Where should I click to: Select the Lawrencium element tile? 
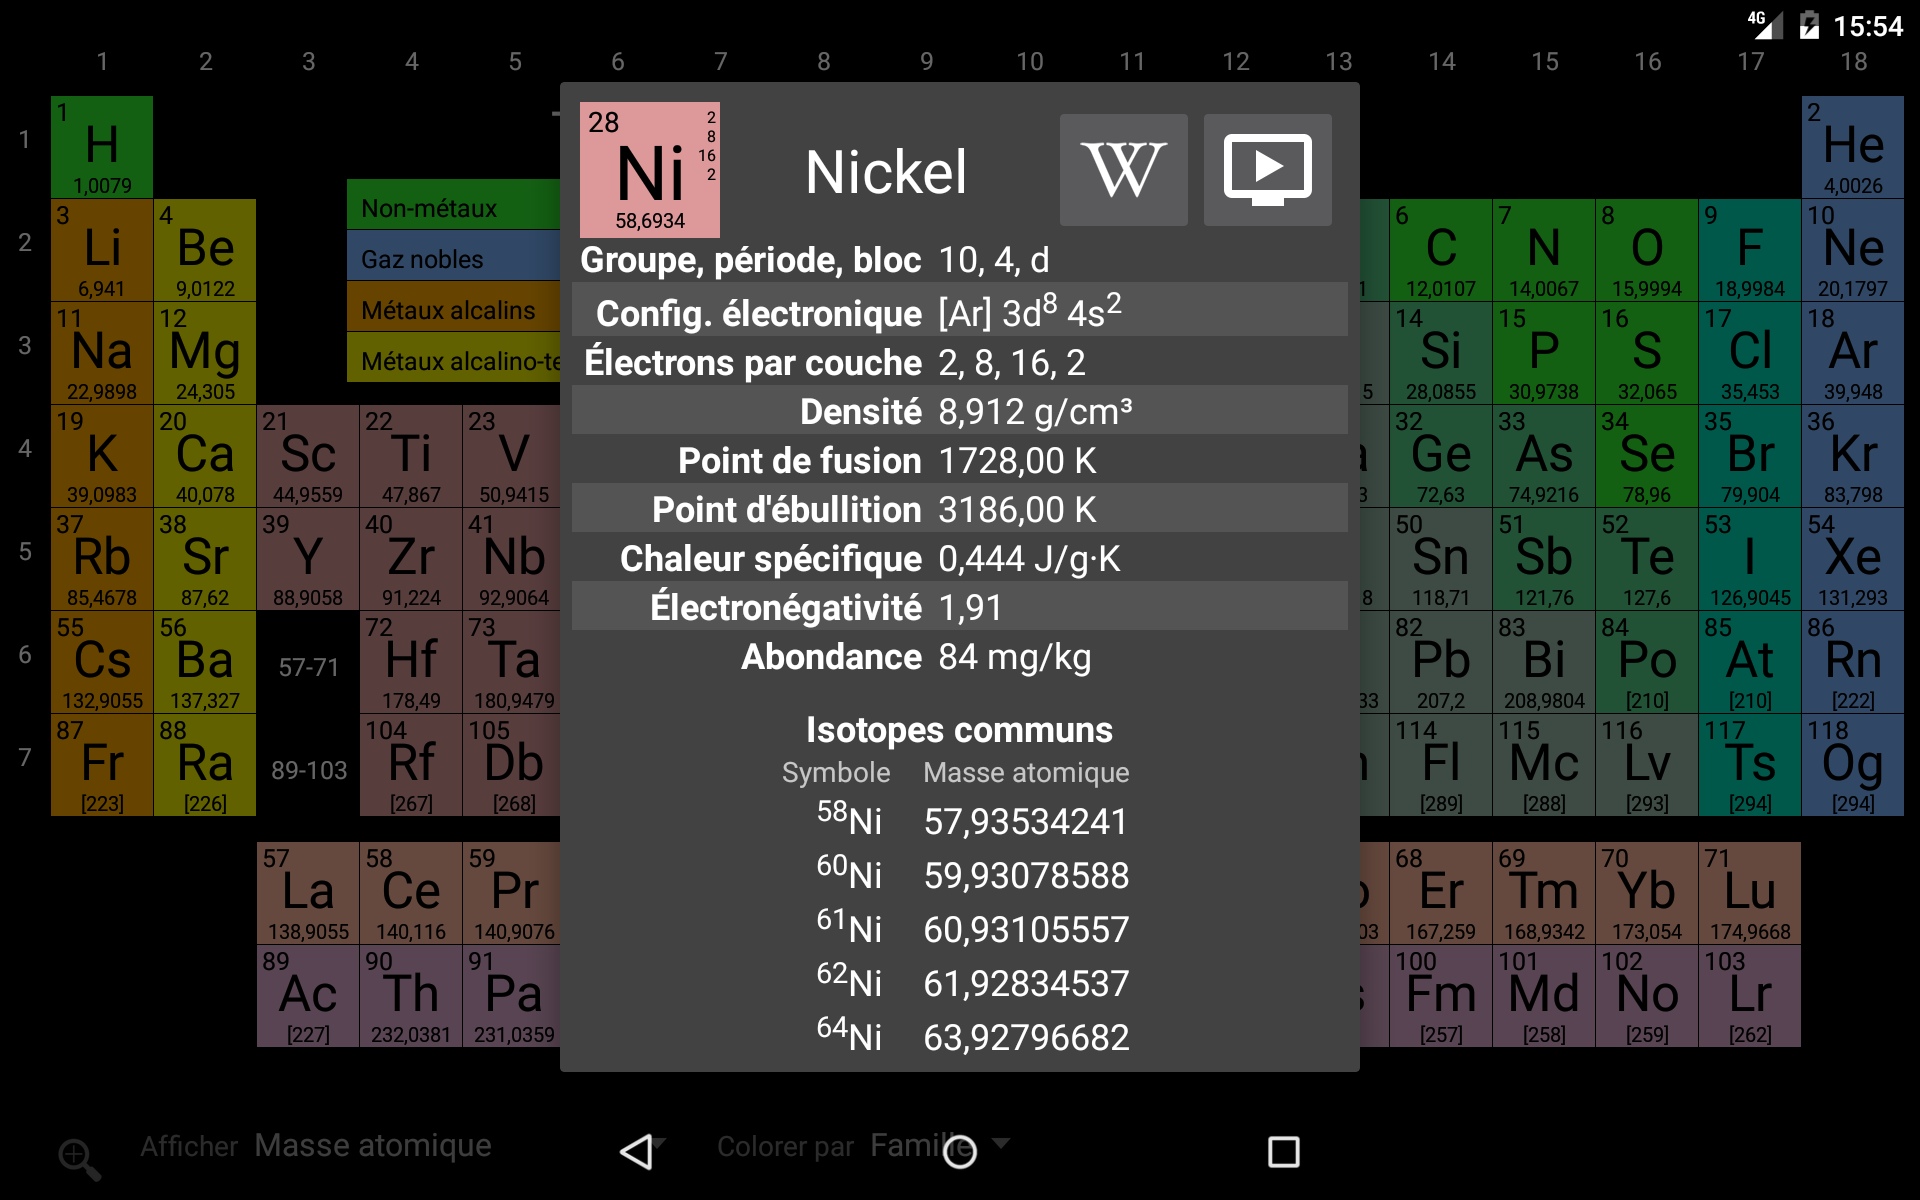(x=1749, y=996)
